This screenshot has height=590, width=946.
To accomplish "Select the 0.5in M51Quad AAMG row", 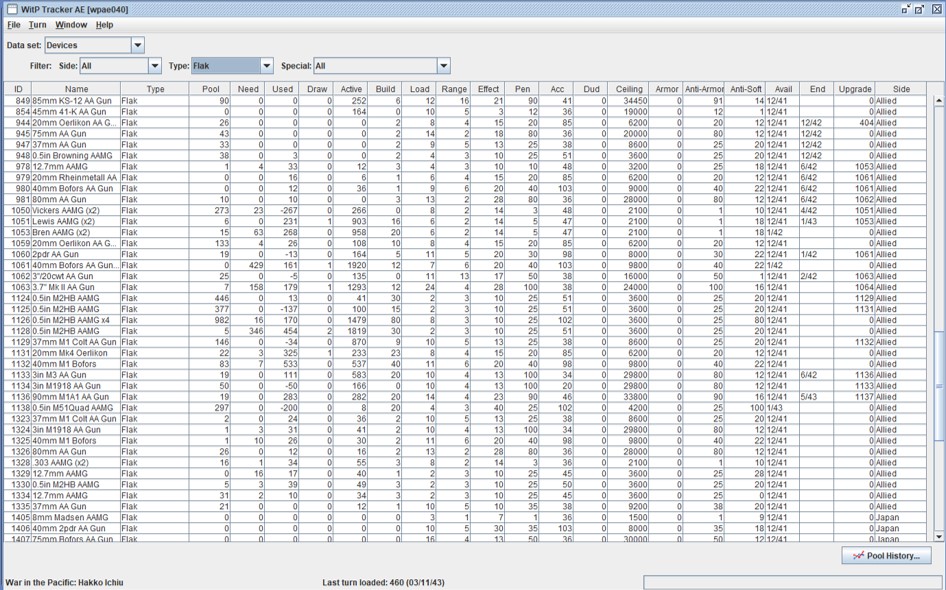I will (x=465, y=408).
